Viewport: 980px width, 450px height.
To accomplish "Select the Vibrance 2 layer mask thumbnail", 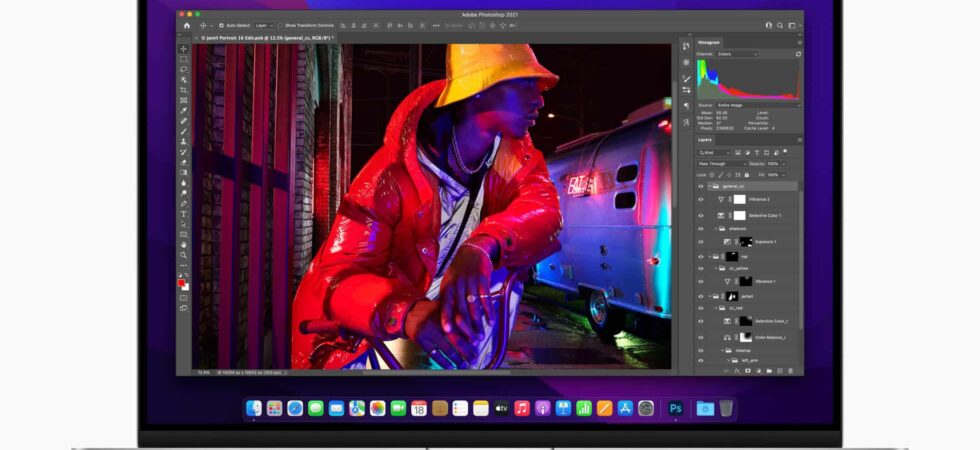I will [x=739, y=199].
